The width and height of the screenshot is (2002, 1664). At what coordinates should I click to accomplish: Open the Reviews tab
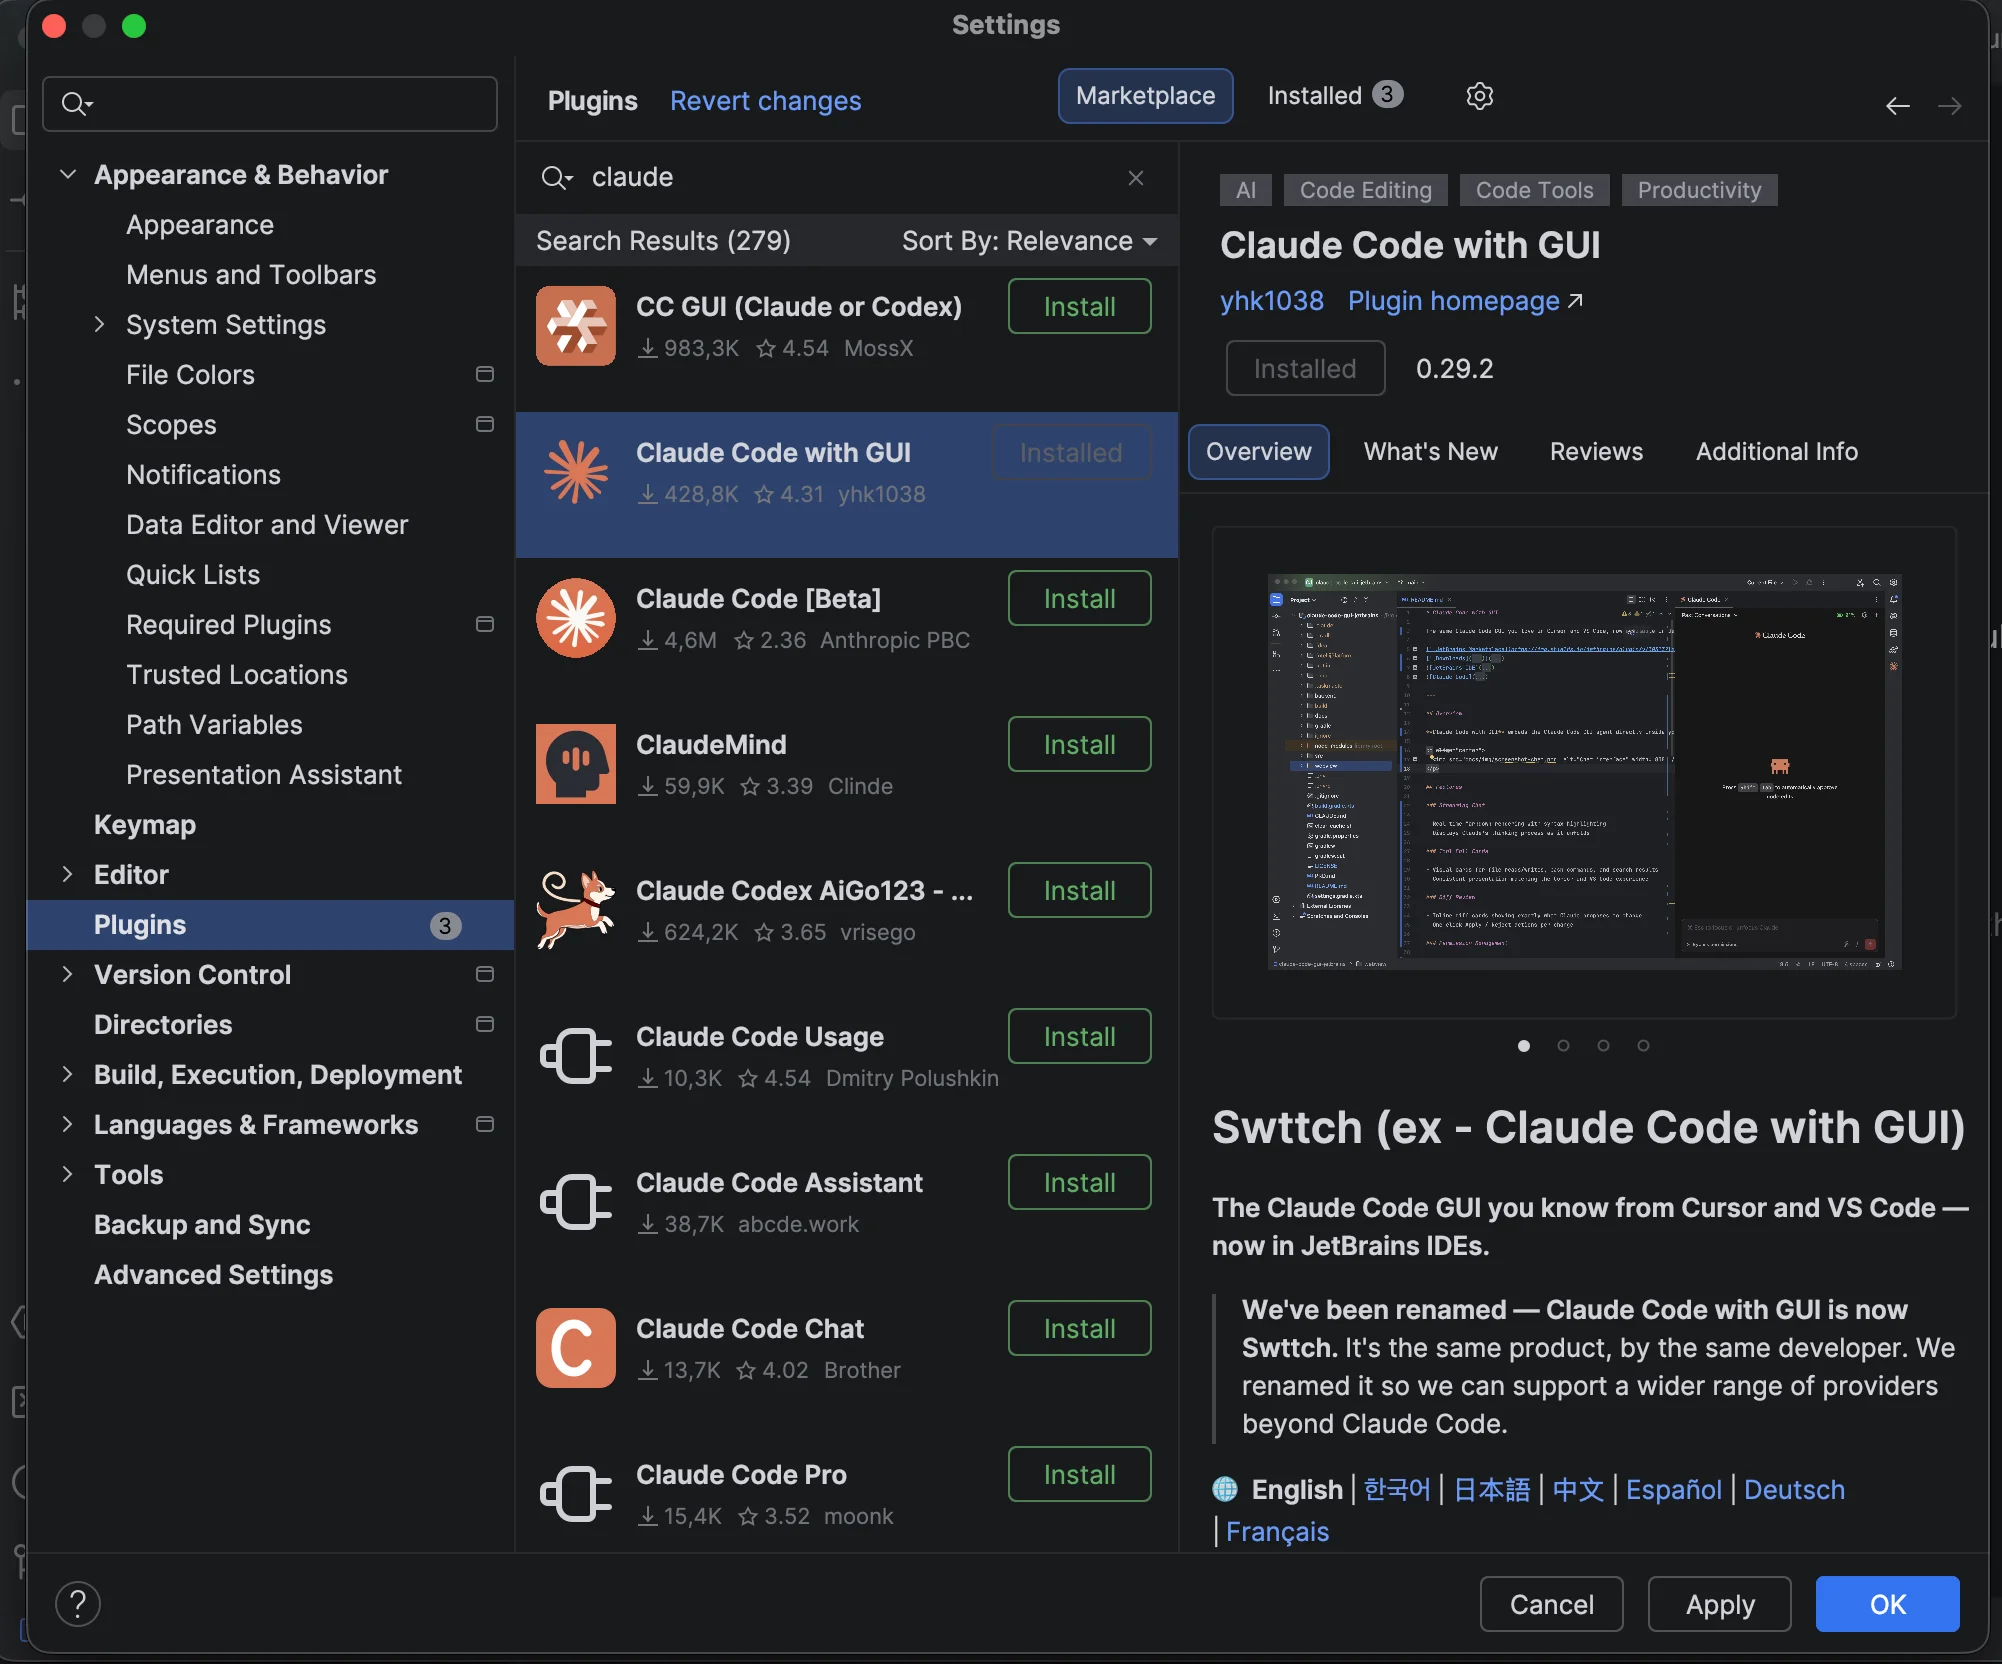[x=1597, y=452]
